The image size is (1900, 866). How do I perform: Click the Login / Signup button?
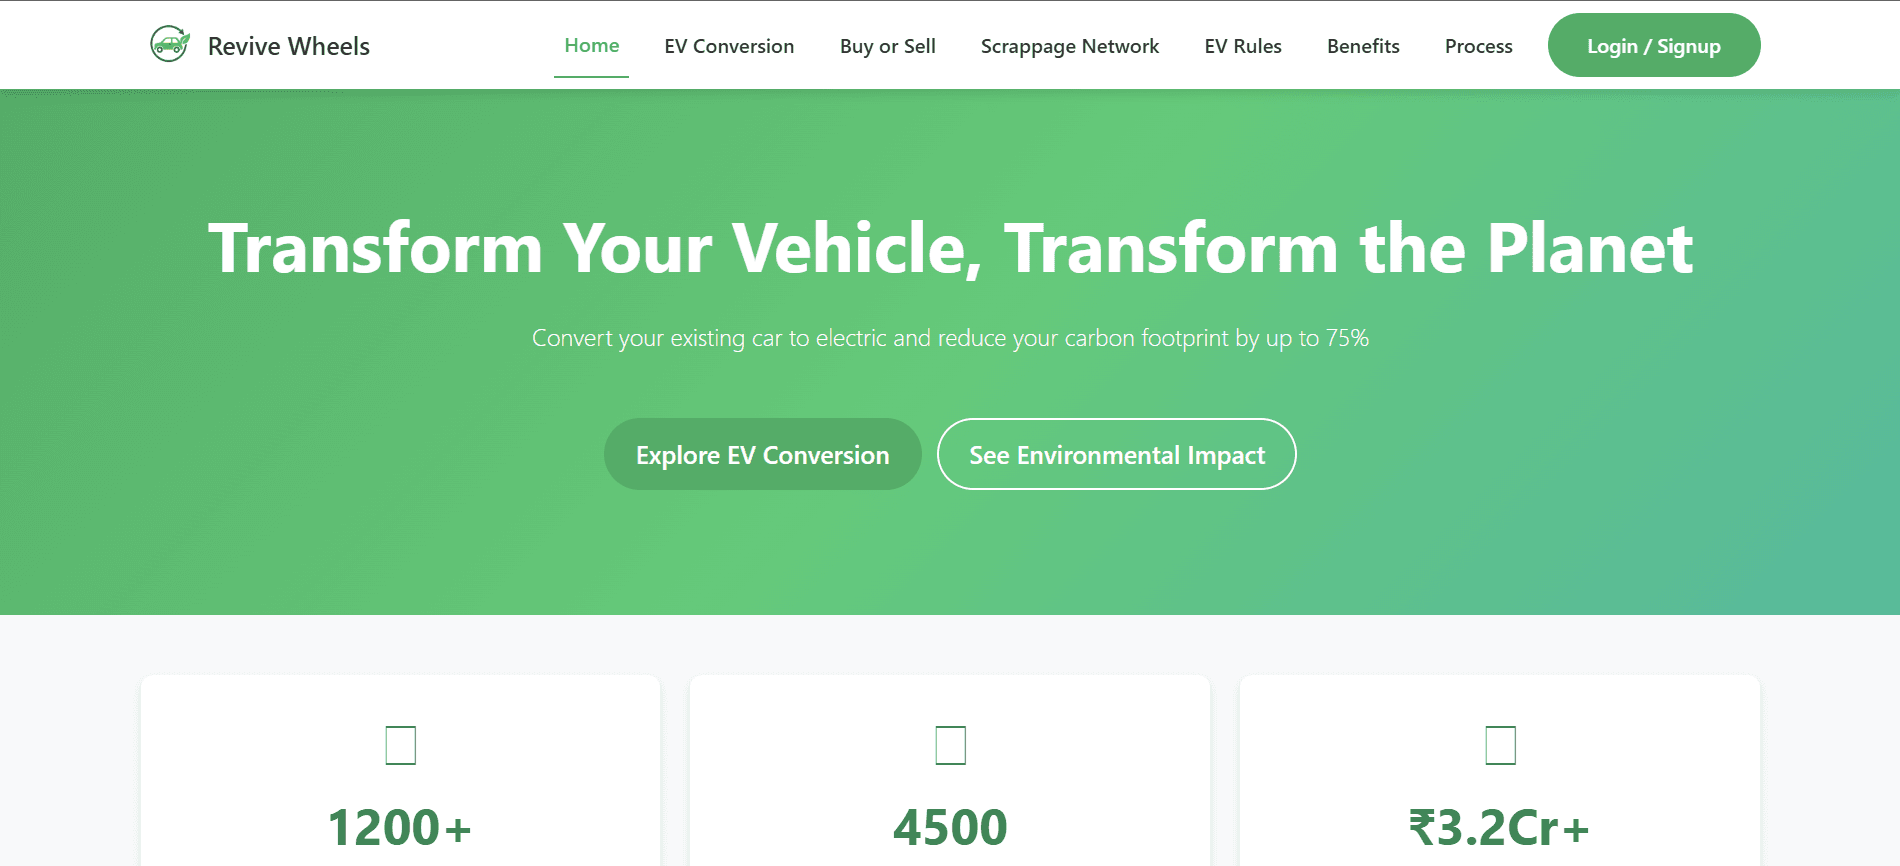(x=1654, y=45)
